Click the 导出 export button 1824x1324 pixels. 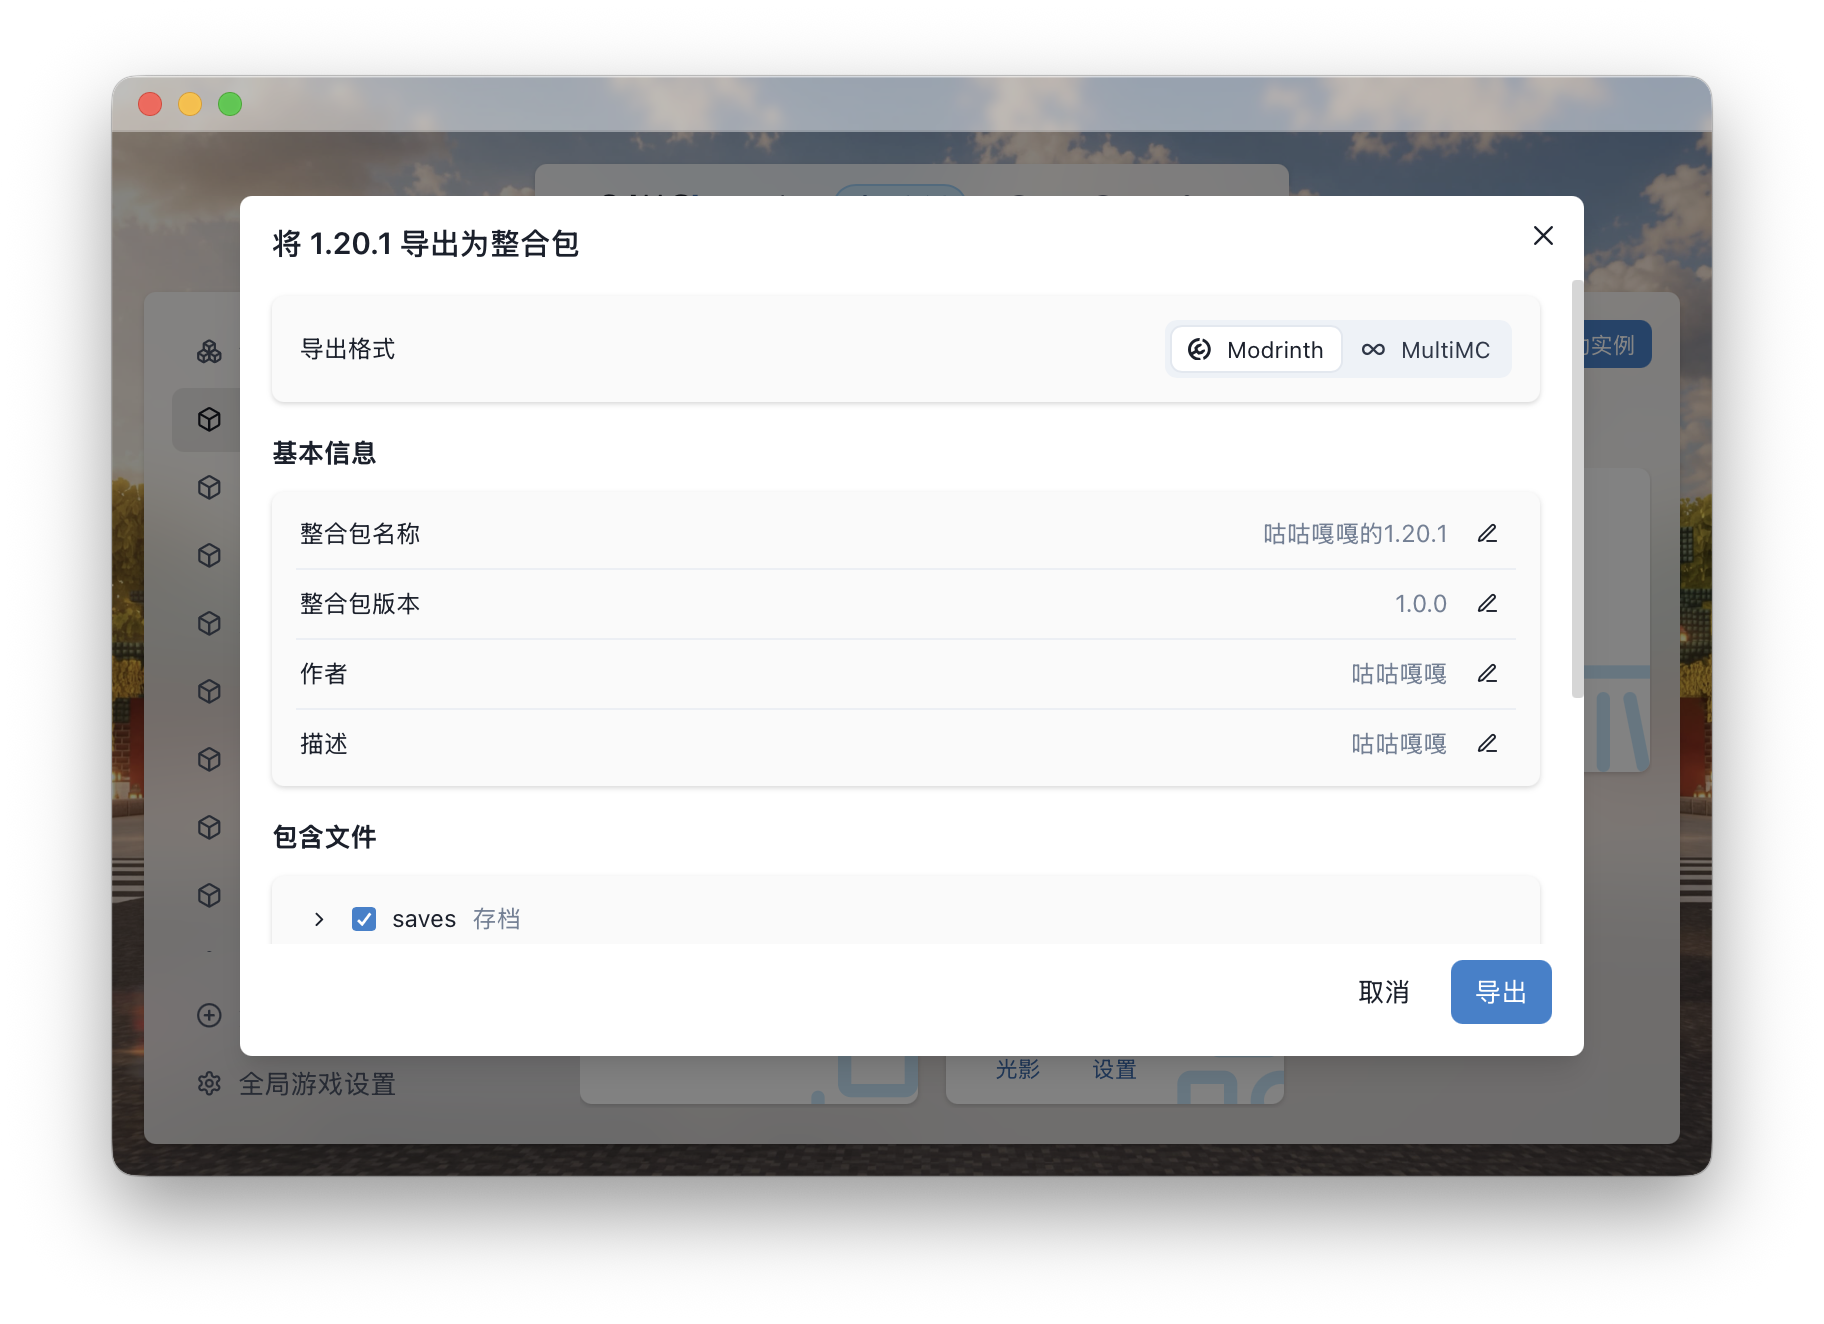1501,992
